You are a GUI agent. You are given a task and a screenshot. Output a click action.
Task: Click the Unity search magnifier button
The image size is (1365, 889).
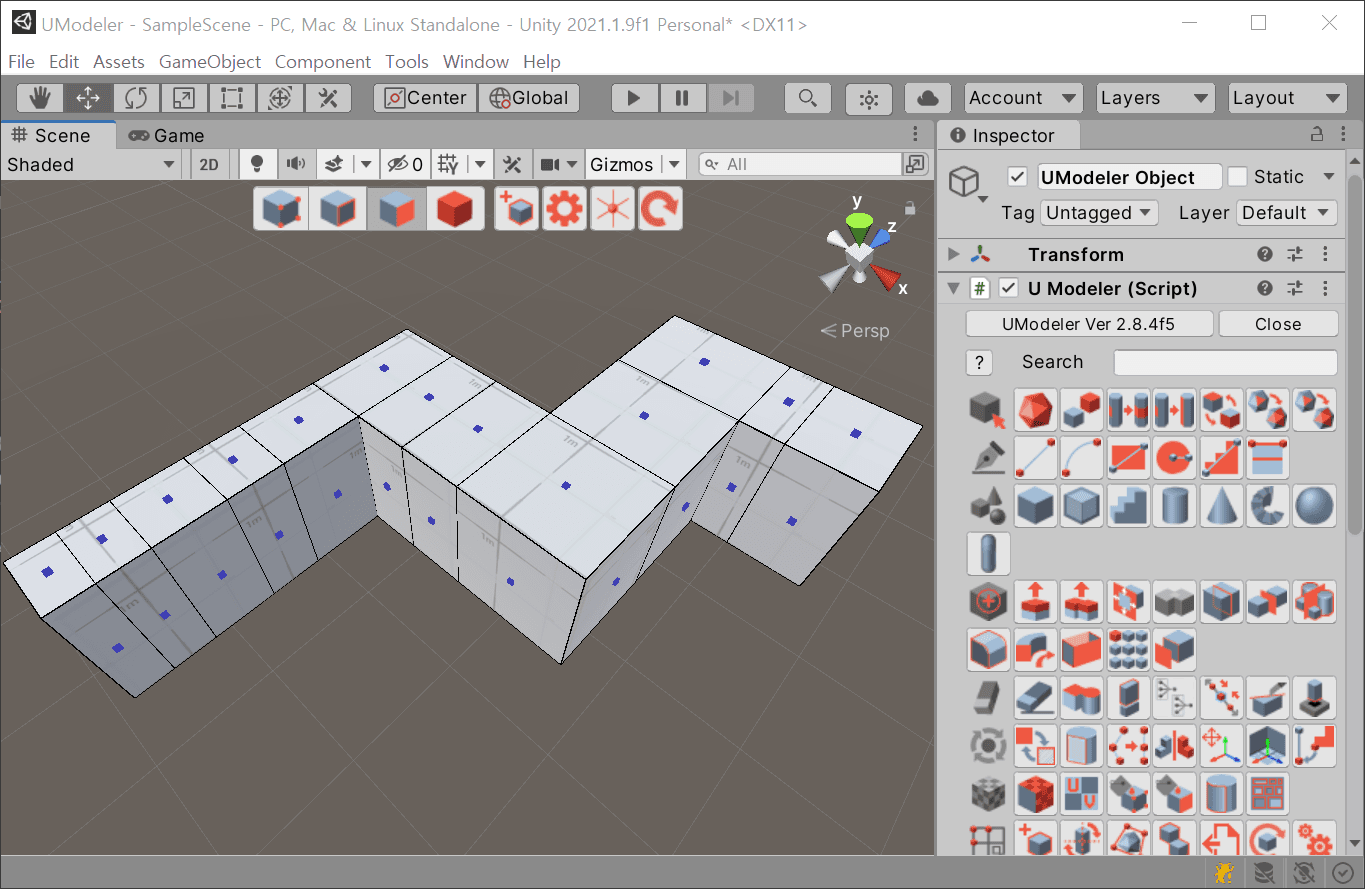click(x=807, y=98)
